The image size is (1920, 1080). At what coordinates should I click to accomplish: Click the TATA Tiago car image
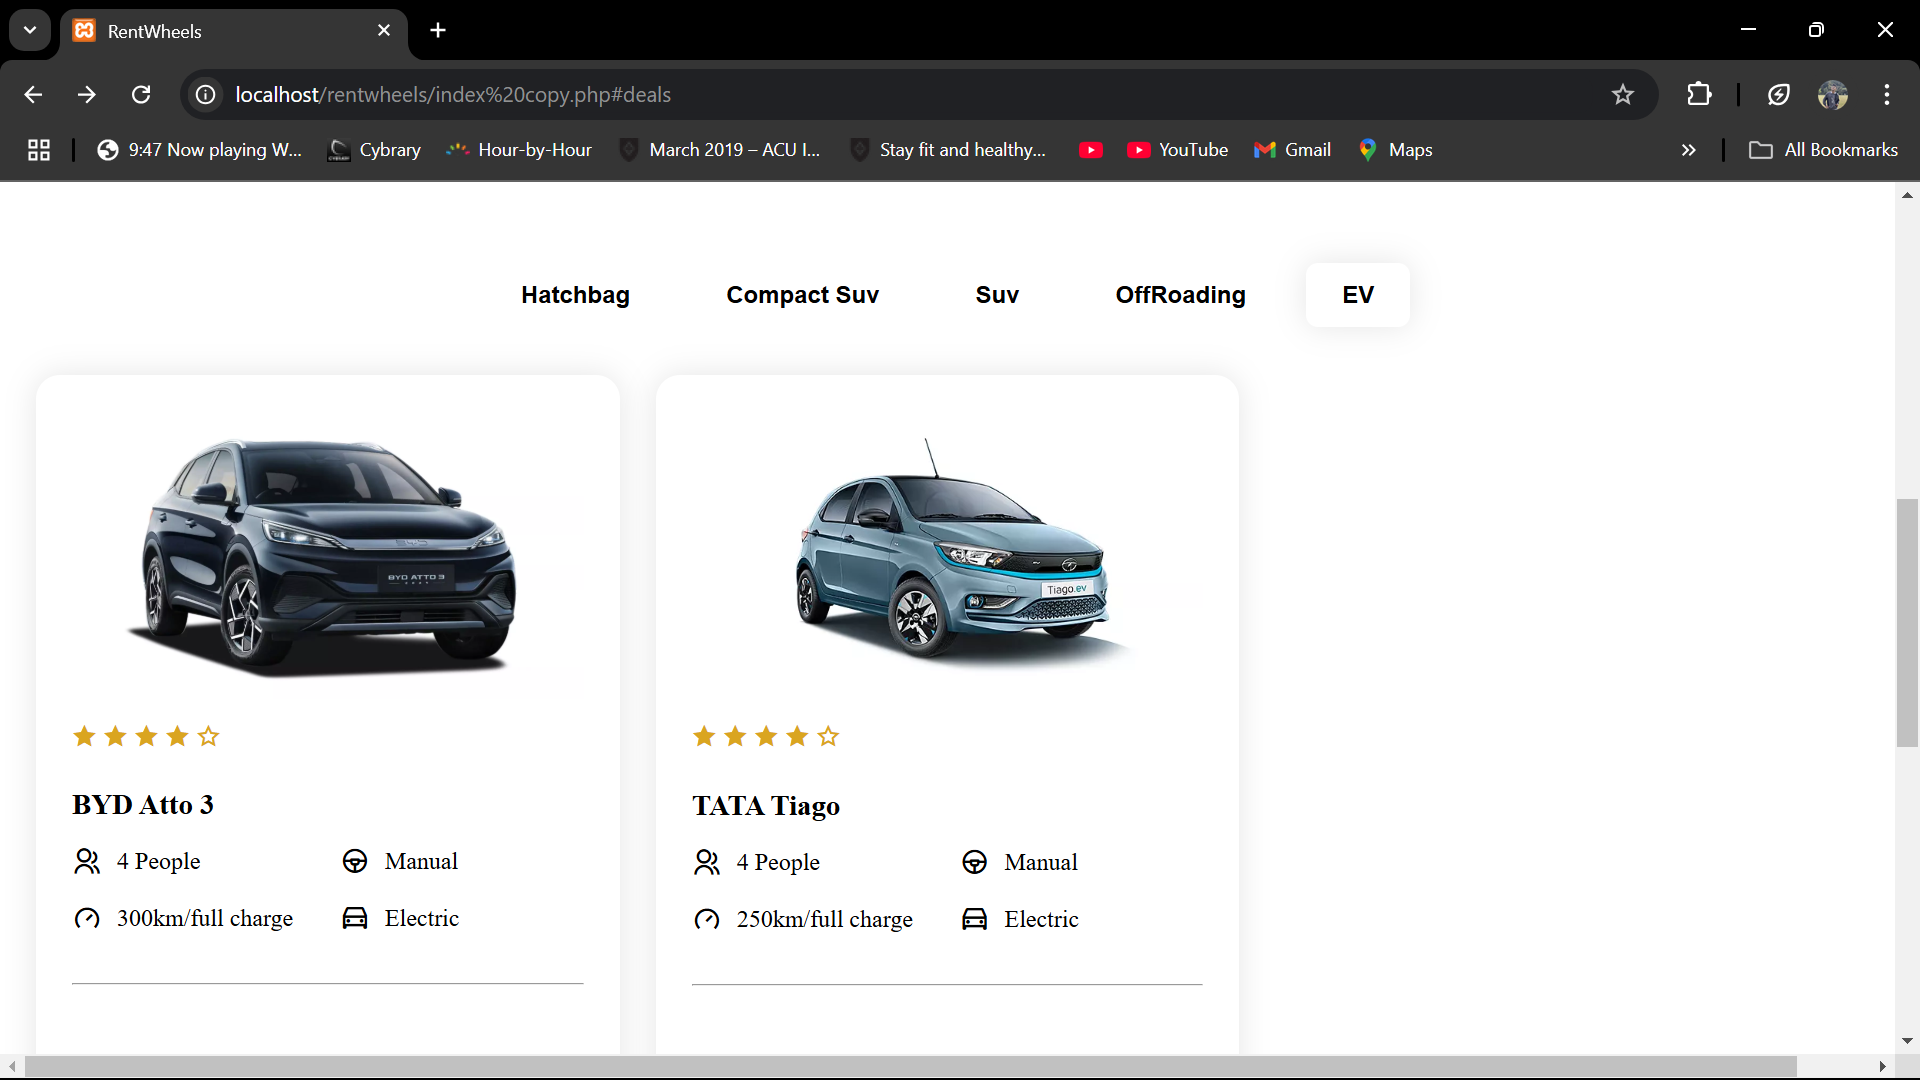[947, 556]
